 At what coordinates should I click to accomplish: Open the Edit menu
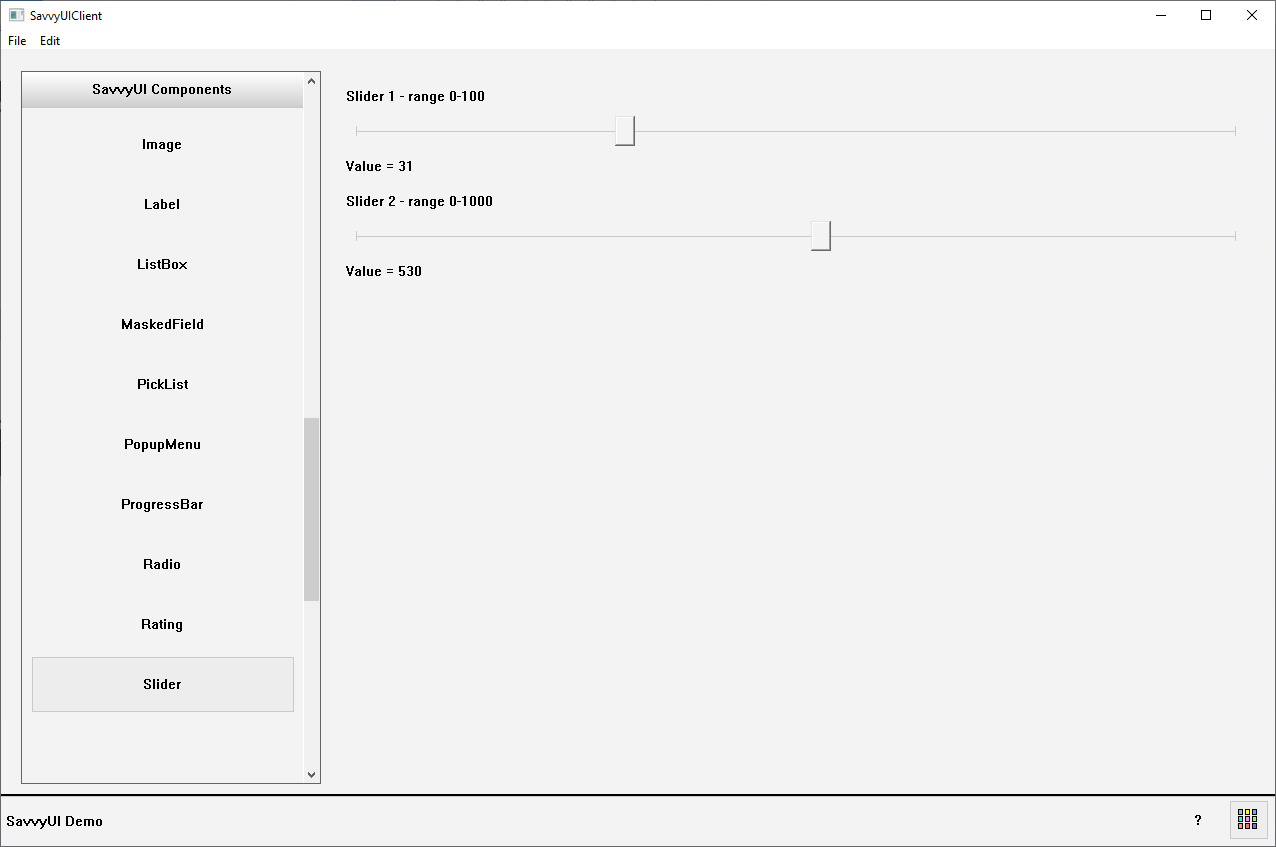coord(50,41)
